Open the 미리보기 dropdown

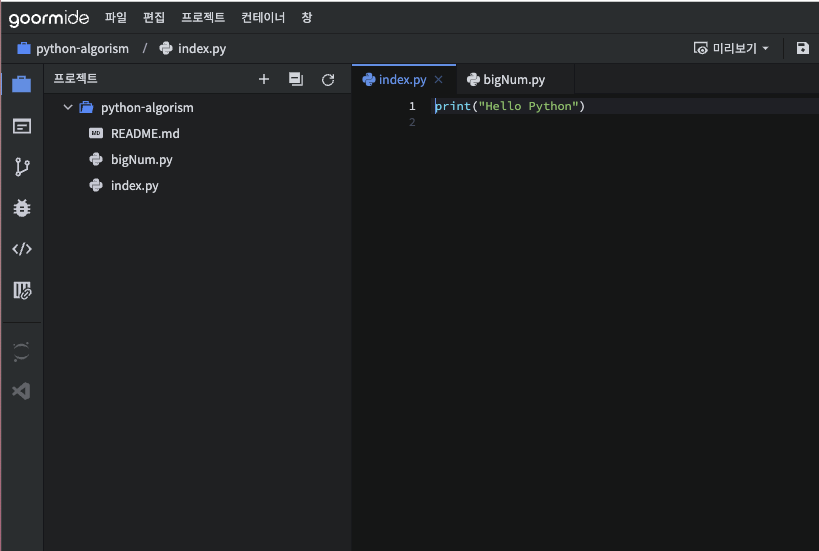731,49
